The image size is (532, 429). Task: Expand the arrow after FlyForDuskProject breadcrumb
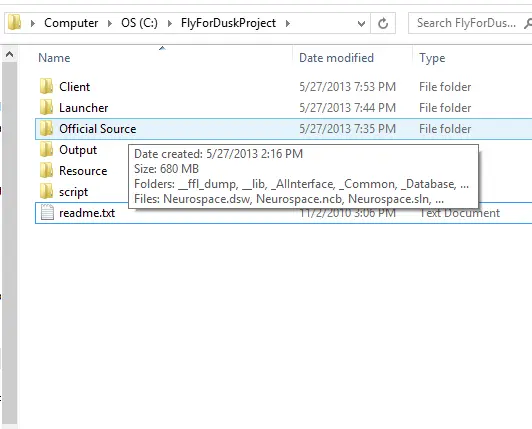tap(288, 23)
